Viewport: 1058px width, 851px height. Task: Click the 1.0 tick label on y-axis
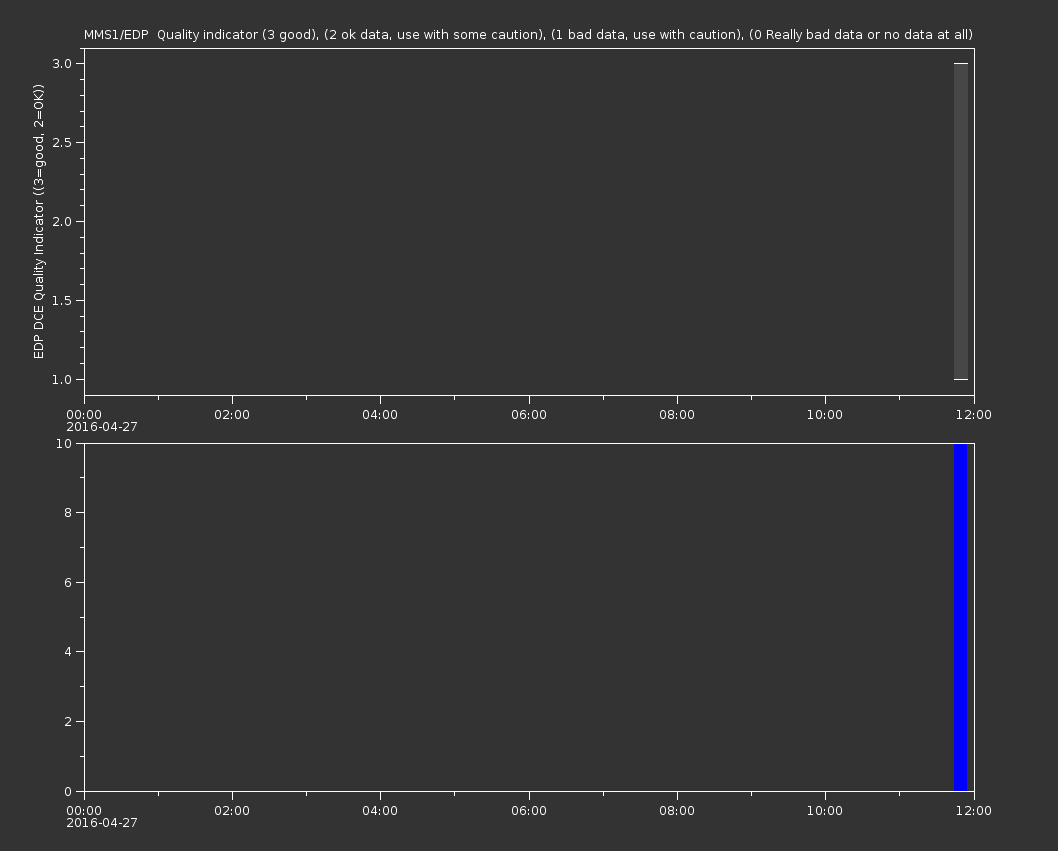[x=62, y=379]
